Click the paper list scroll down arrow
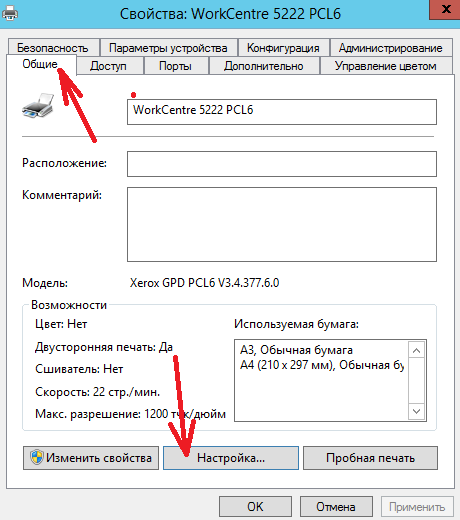Screen dimensions: 460x520 point(416,411)
